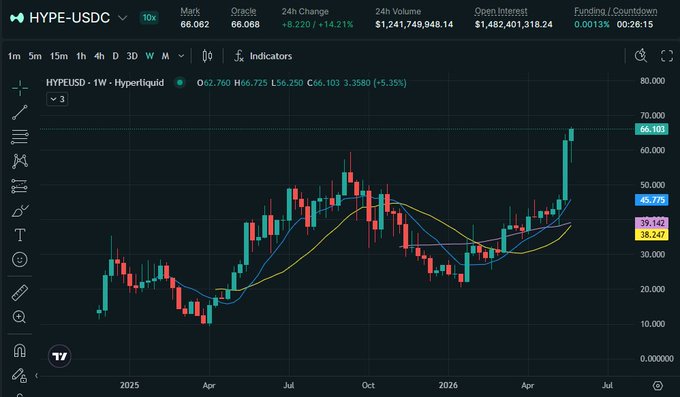Toggle lock all drawing tools
680x397 pixels.
pos(20,375)
